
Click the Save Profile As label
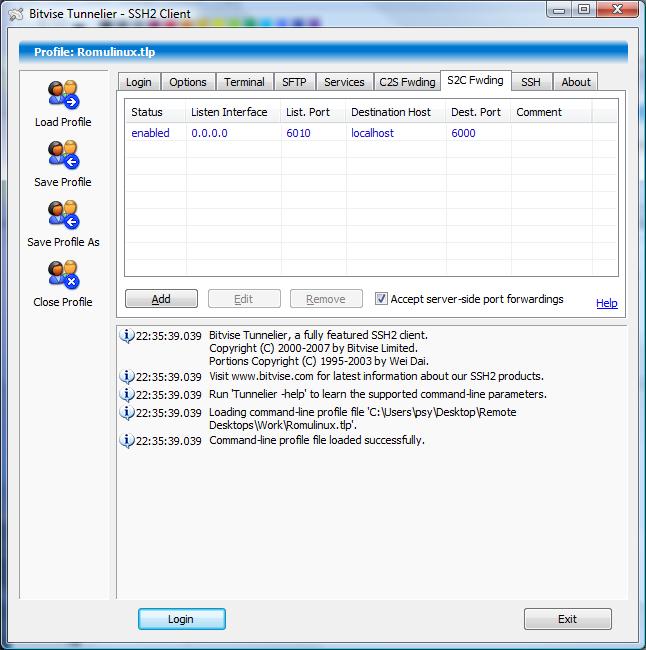63,242
